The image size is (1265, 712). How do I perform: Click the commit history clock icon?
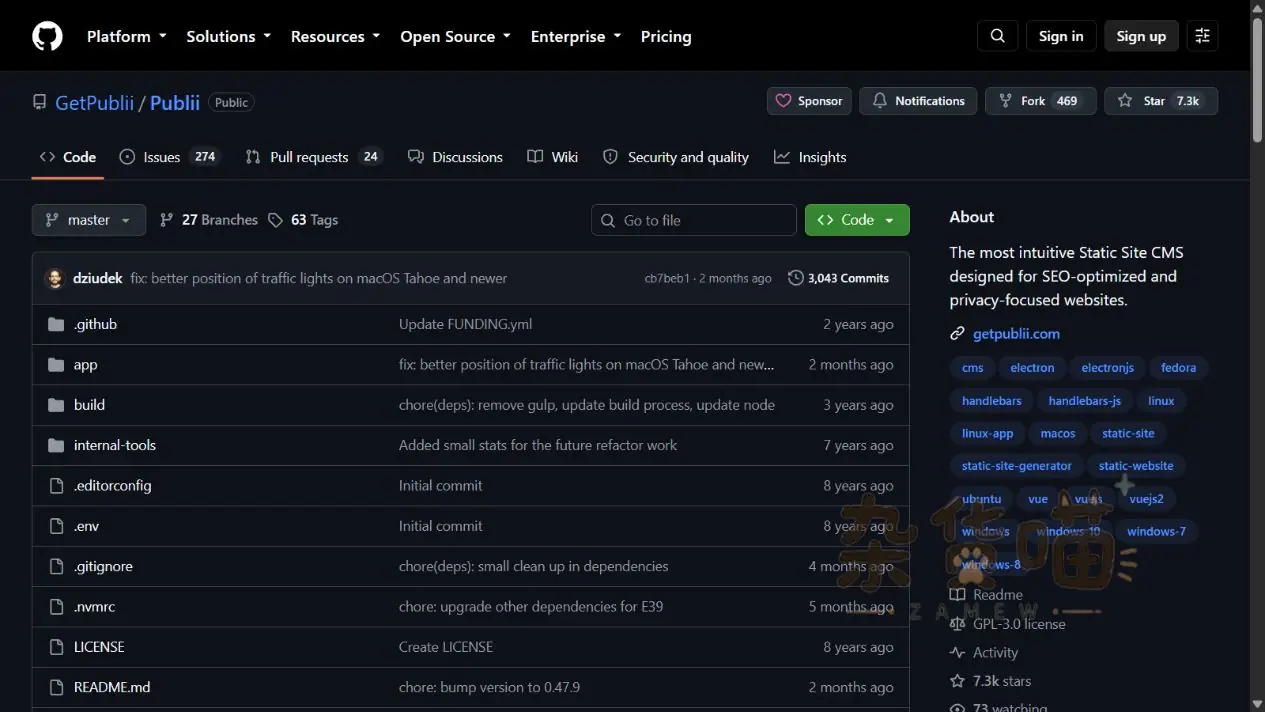[796, 278]
